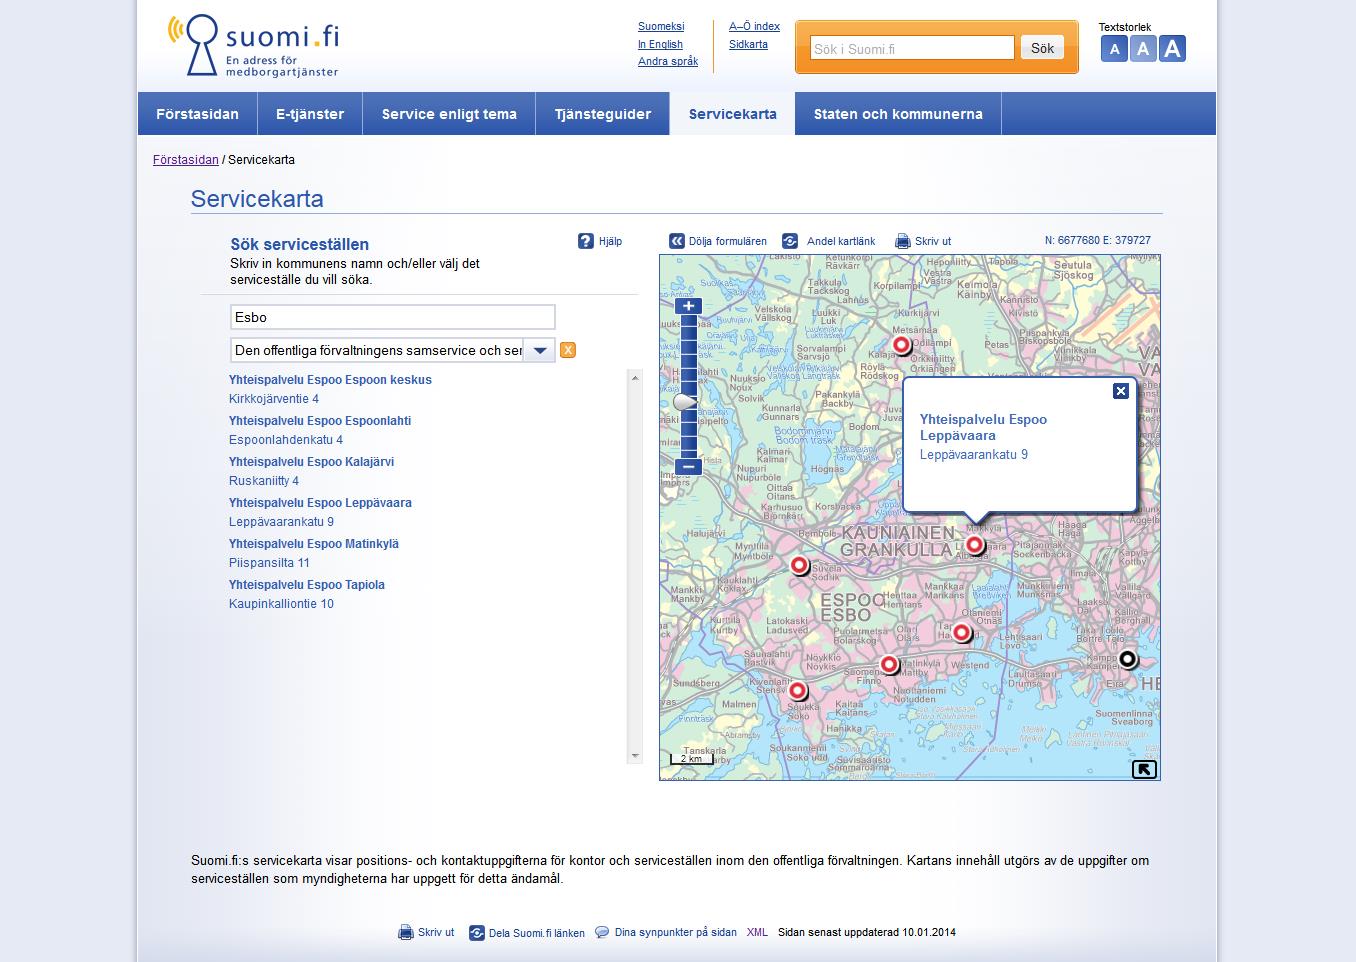Click the Dölja formulären collapse icon
Viewport: 1356px width, 962px height.
(x=677, y=241)
